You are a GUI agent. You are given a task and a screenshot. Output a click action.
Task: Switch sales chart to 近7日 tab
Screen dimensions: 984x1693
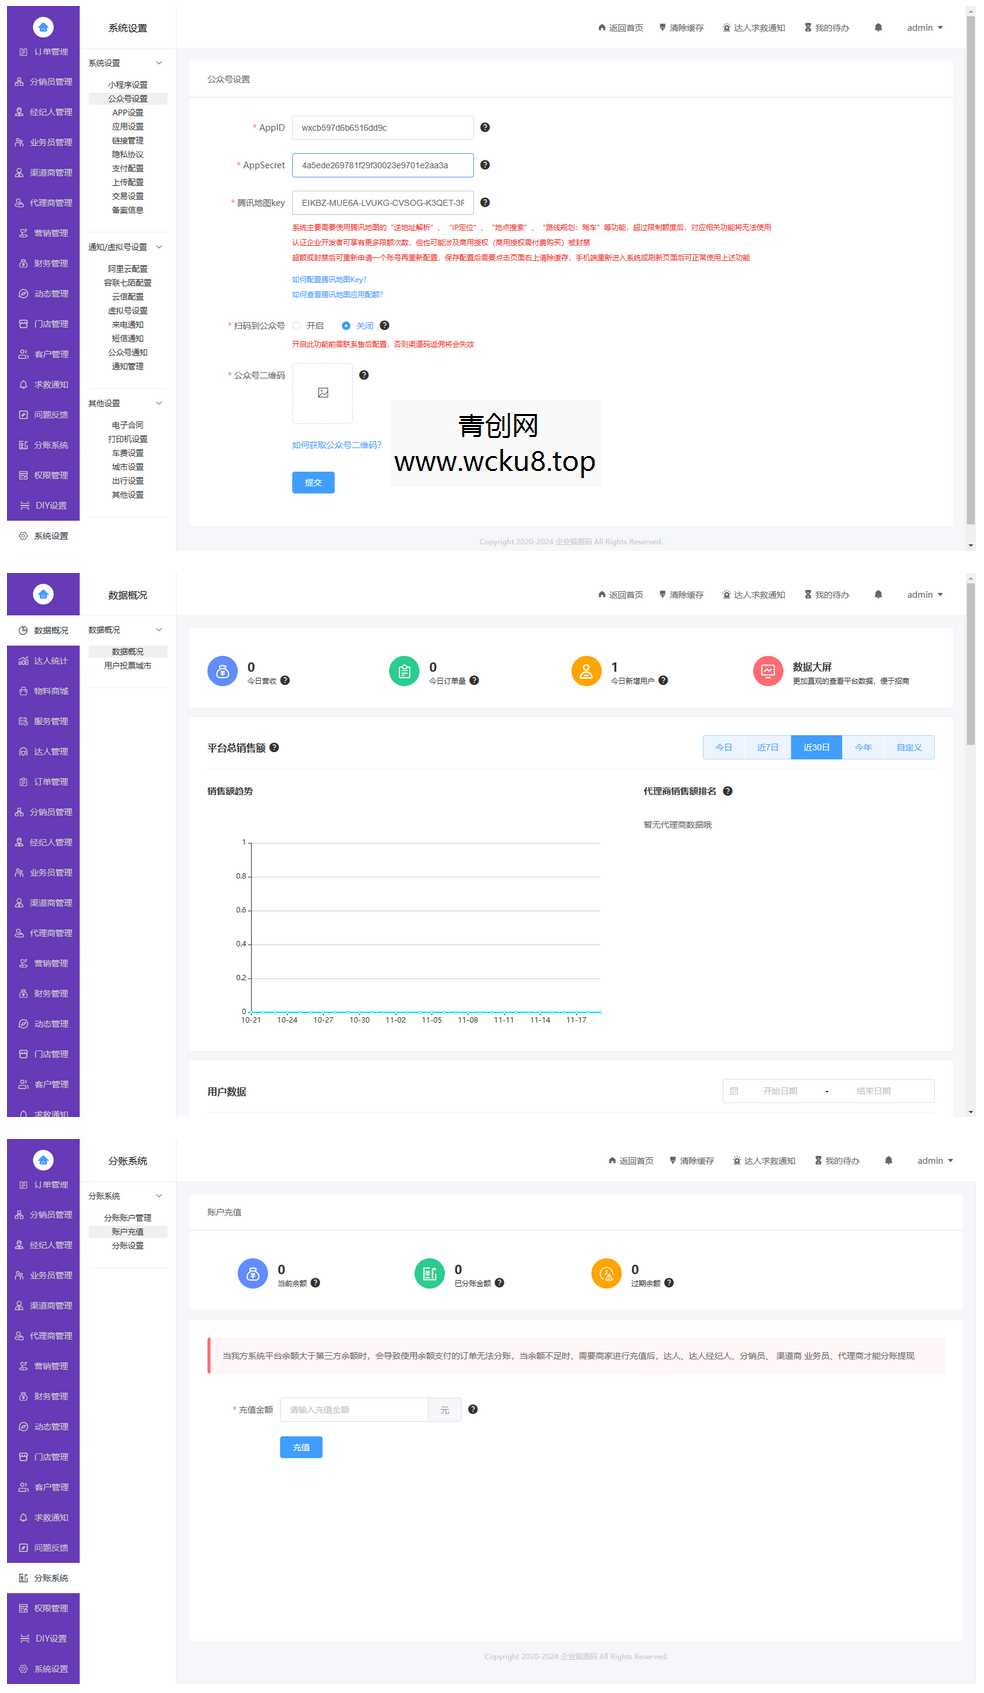[x=768, y=748]
